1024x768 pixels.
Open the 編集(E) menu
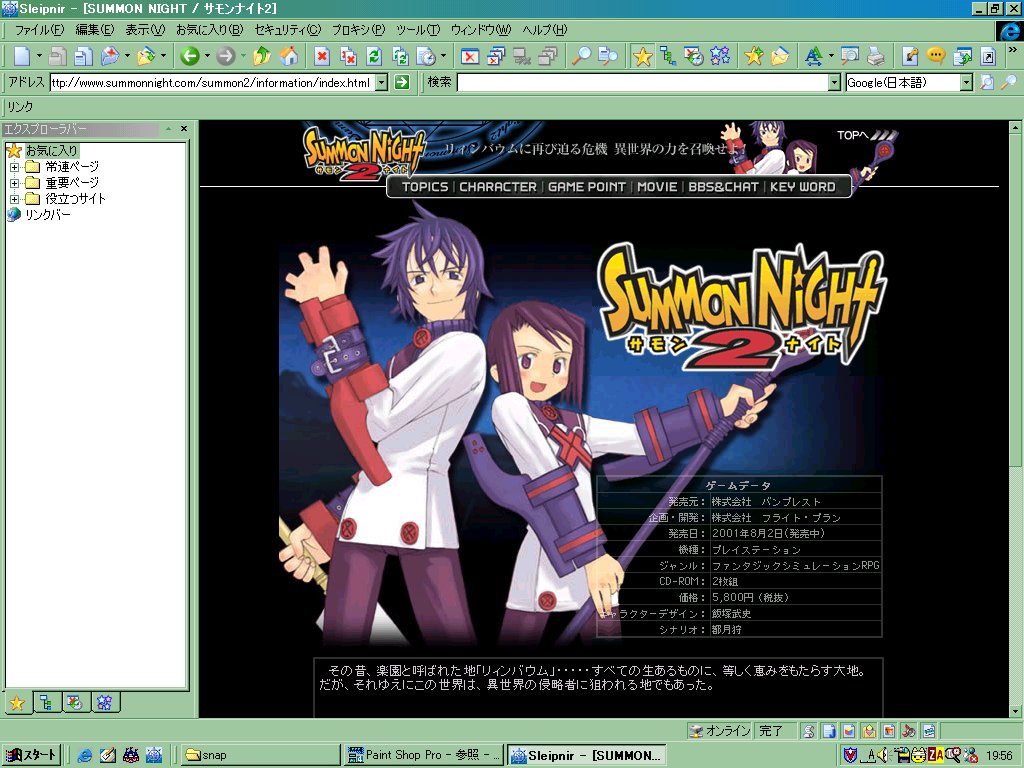(x=95, y=29)
